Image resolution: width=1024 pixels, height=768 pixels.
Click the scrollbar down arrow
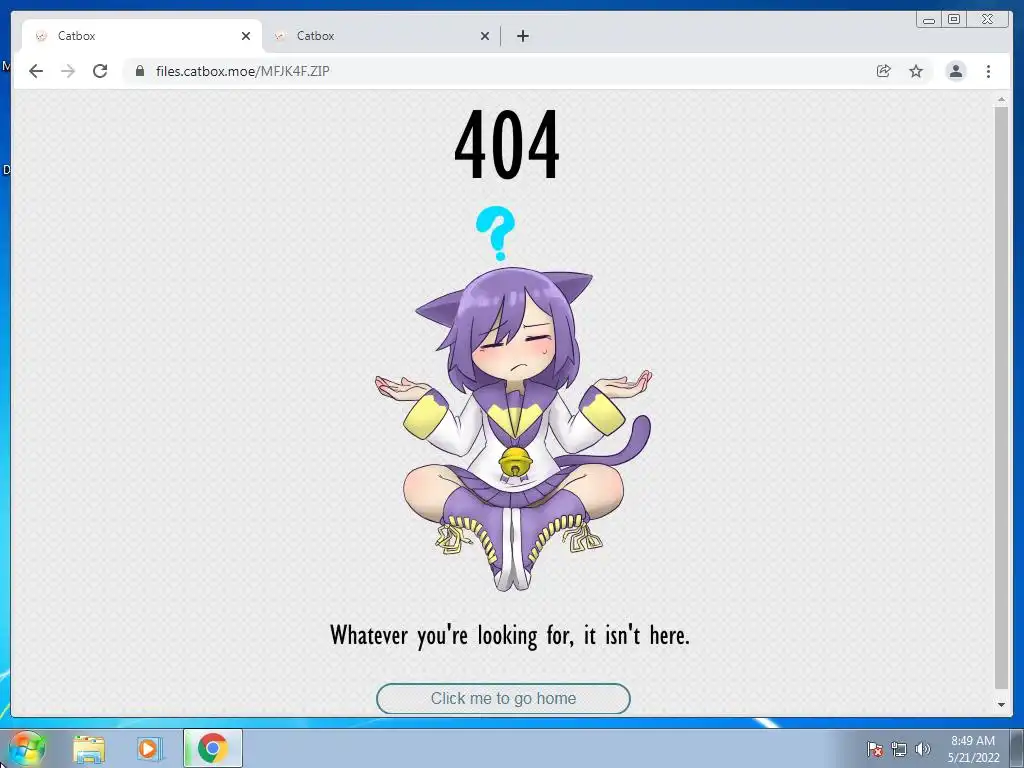1001,705
